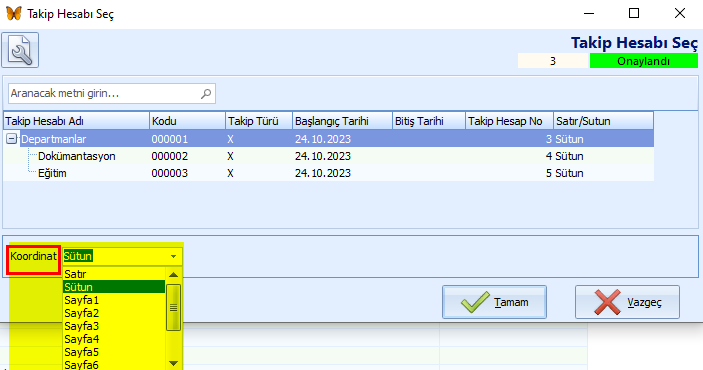Maximize the Takip Hesabı Seç window
703x370 pixels.
click(x=634, y=13)
